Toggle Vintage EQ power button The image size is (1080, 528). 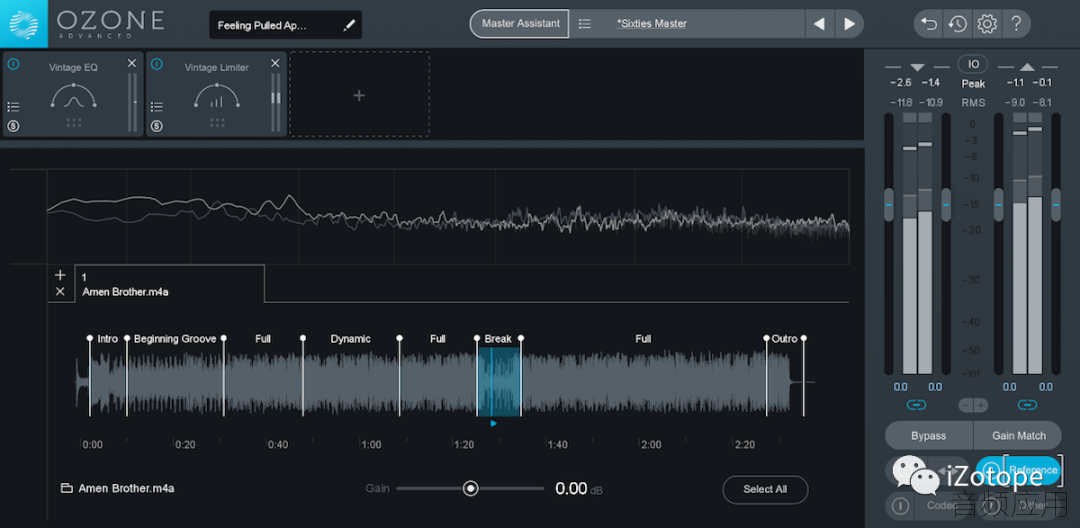[x=13, y=65]
